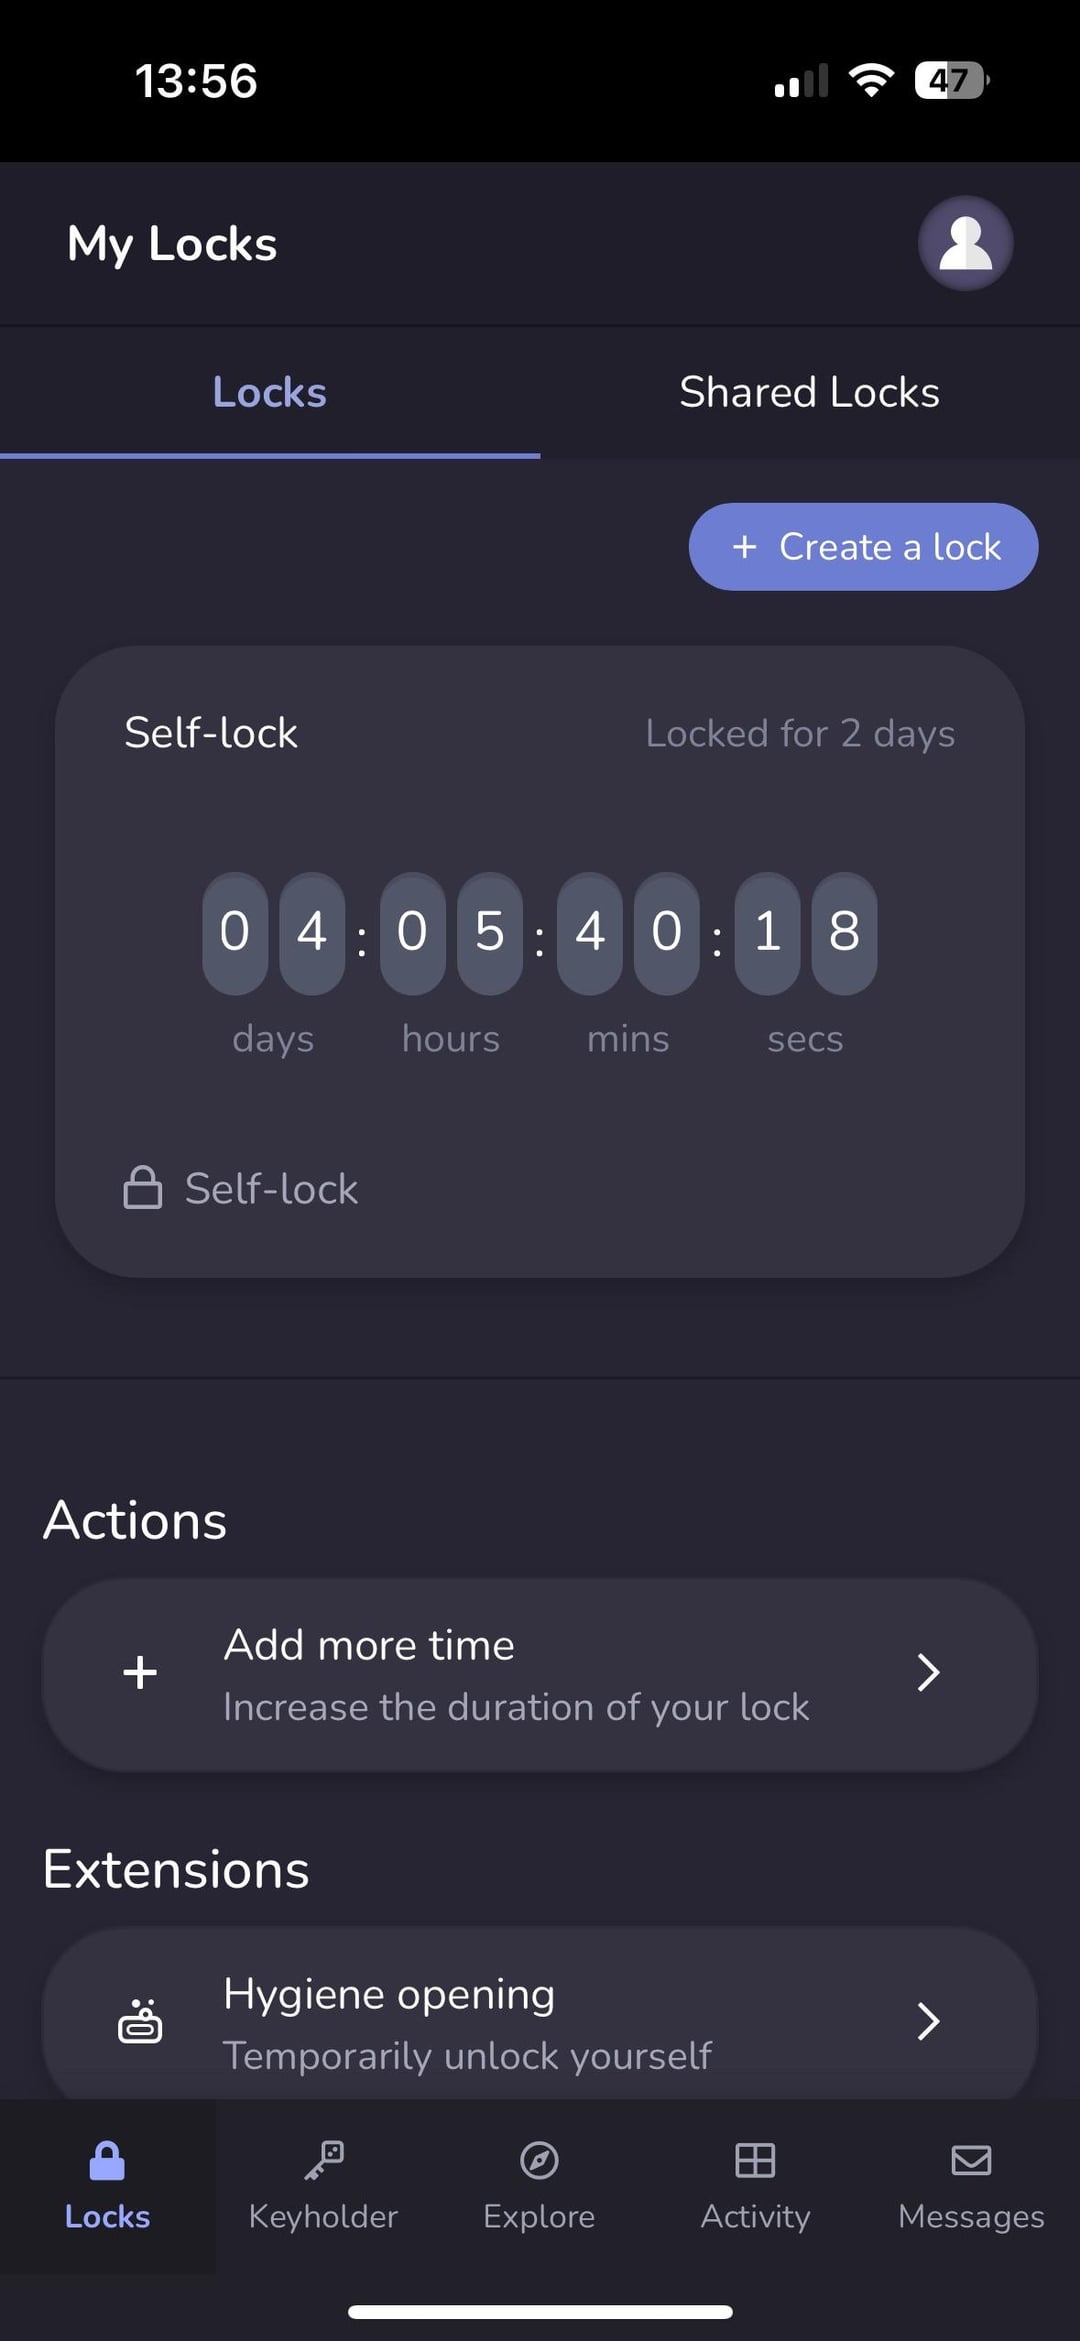Switch to the Shared Locks tab

coord(809,392)
